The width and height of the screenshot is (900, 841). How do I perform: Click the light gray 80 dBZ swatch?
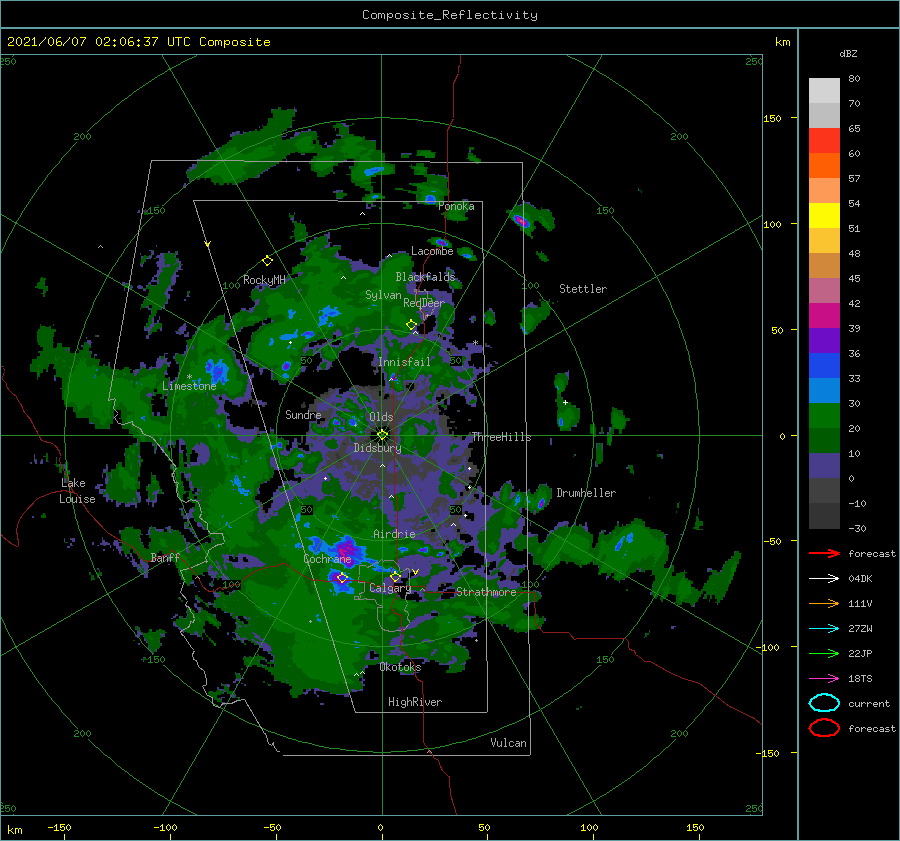point(824,91)
